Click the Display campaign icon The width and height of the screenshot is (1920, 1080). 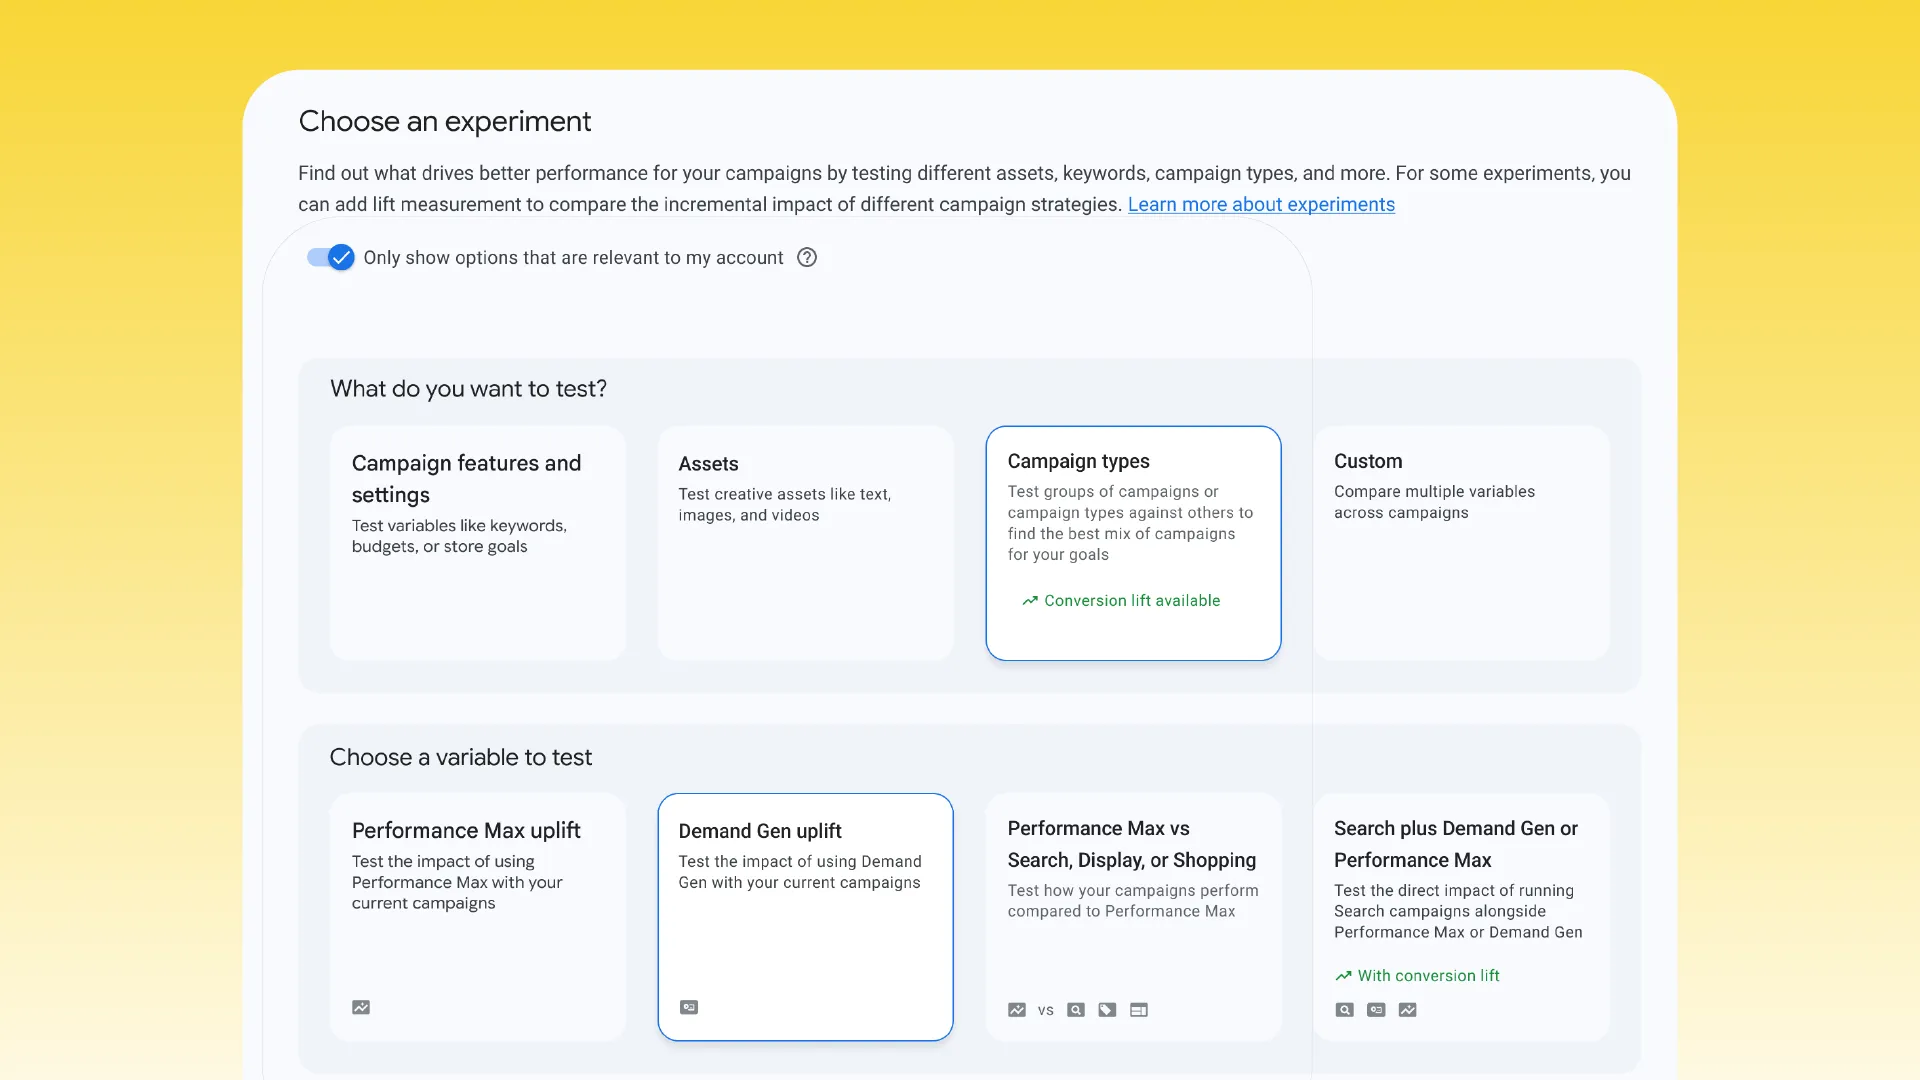click(x=1139, y=1010)
